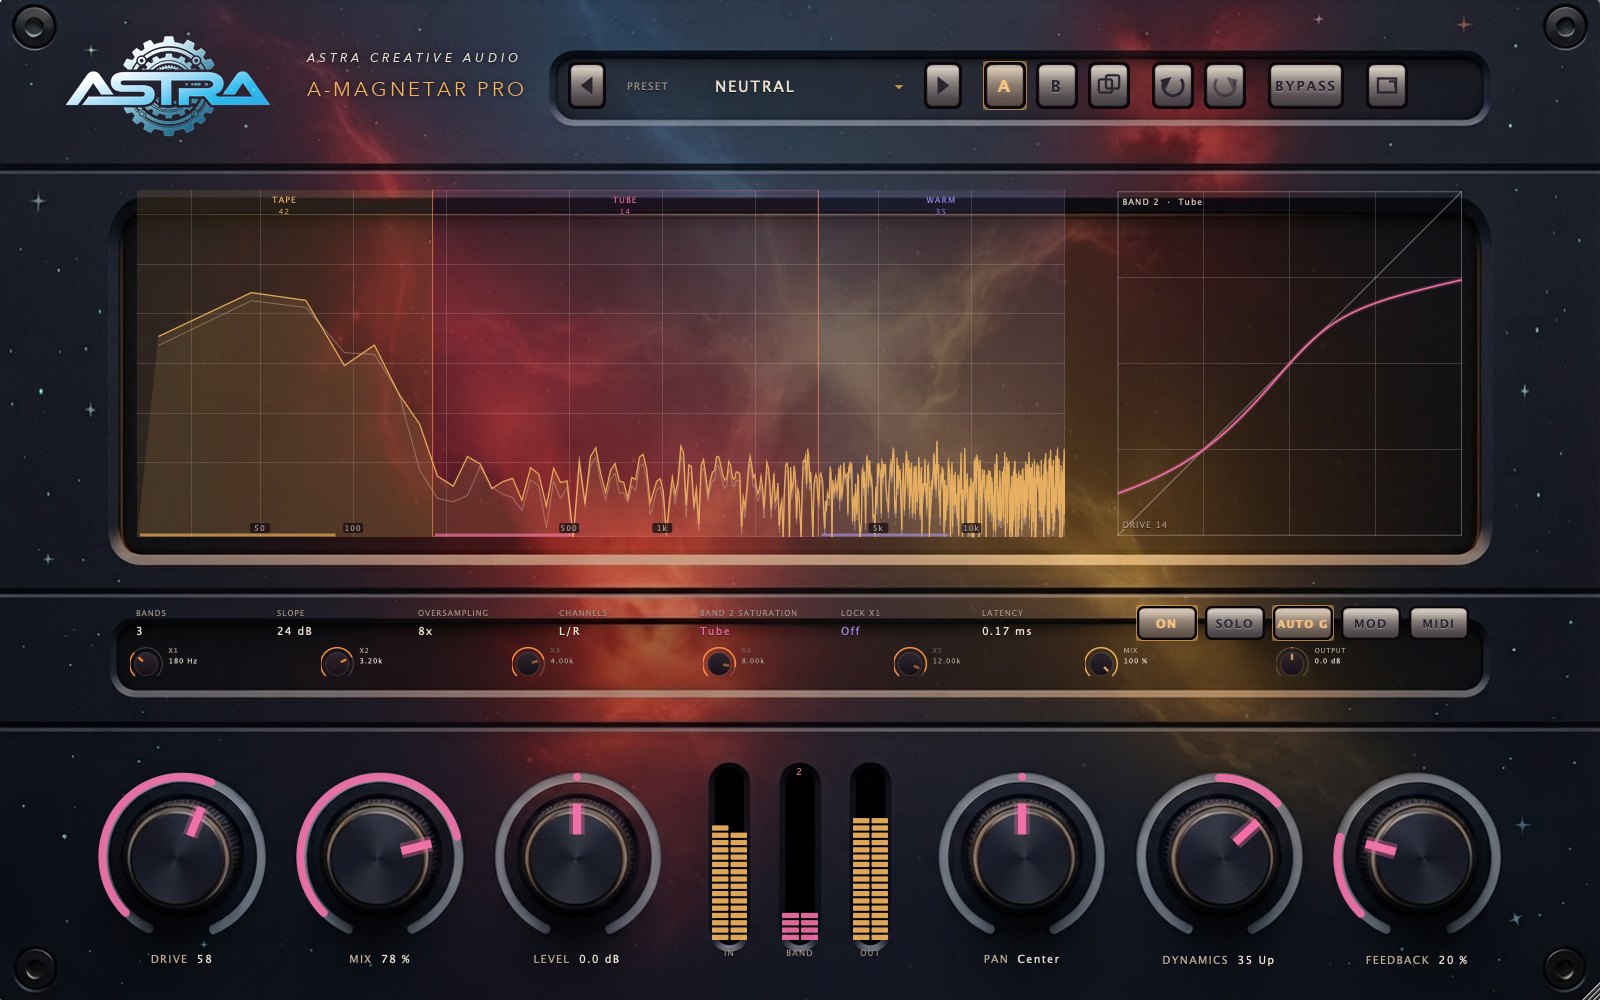Select the TAPE band header

coord(284,204)
